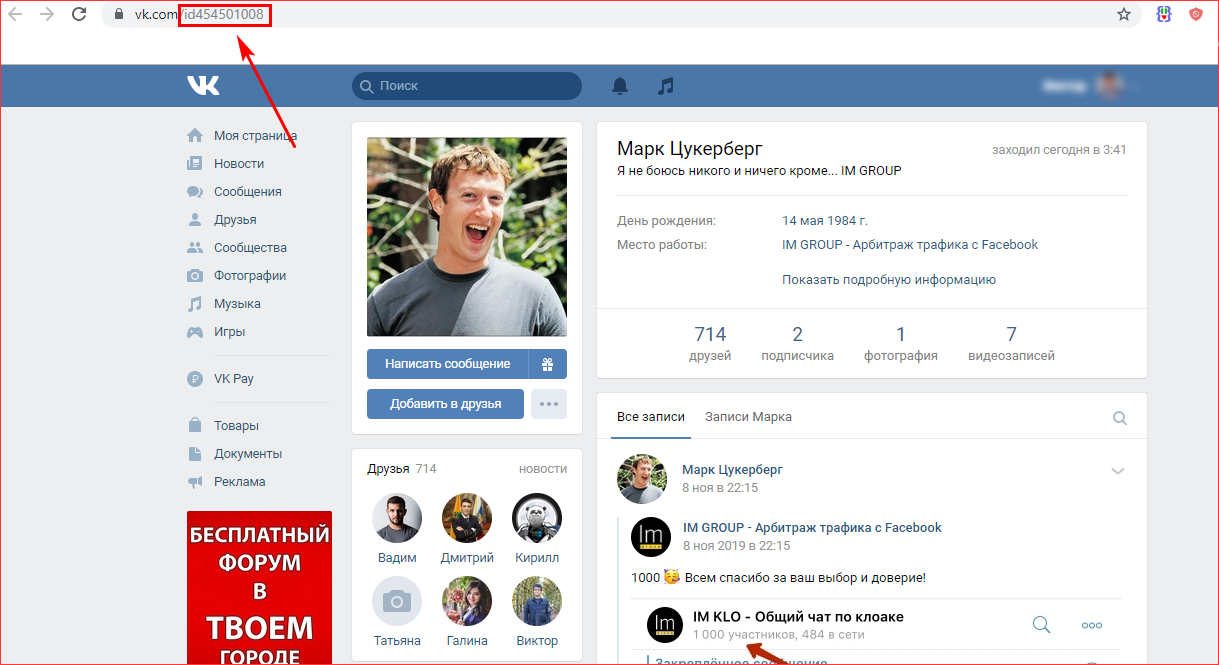Click the VK logo in header
The image size is (1219, 665).
pyautogui.click(x=203, y=86)
